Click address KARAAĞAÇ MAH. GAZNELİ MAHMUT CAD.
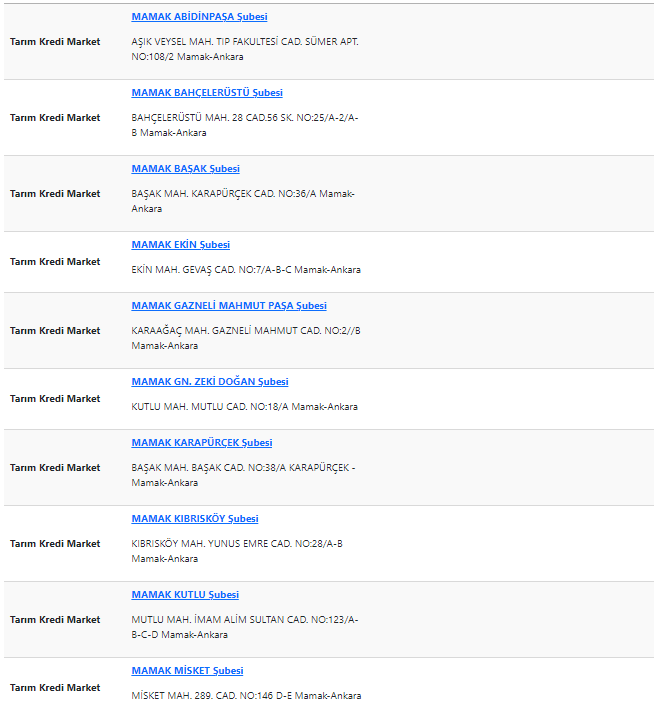This screenshot has width=654, height=713. point(246,338)
